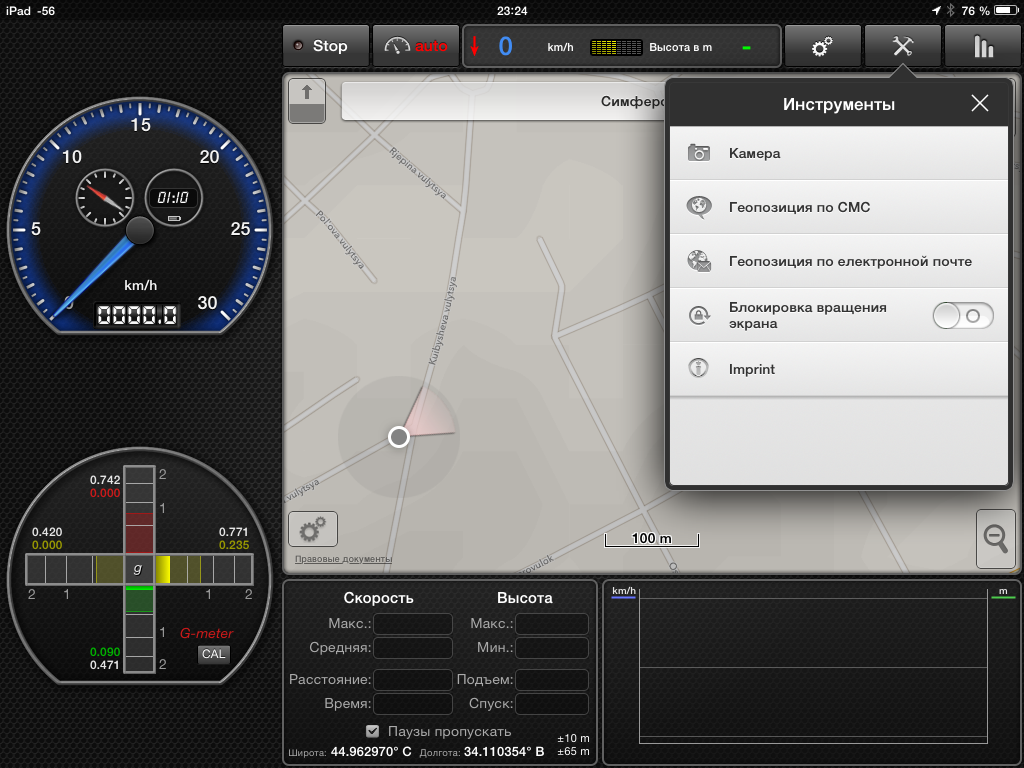
Task: Click the camera icon in tools list
Action: click(x=699, y=153)
